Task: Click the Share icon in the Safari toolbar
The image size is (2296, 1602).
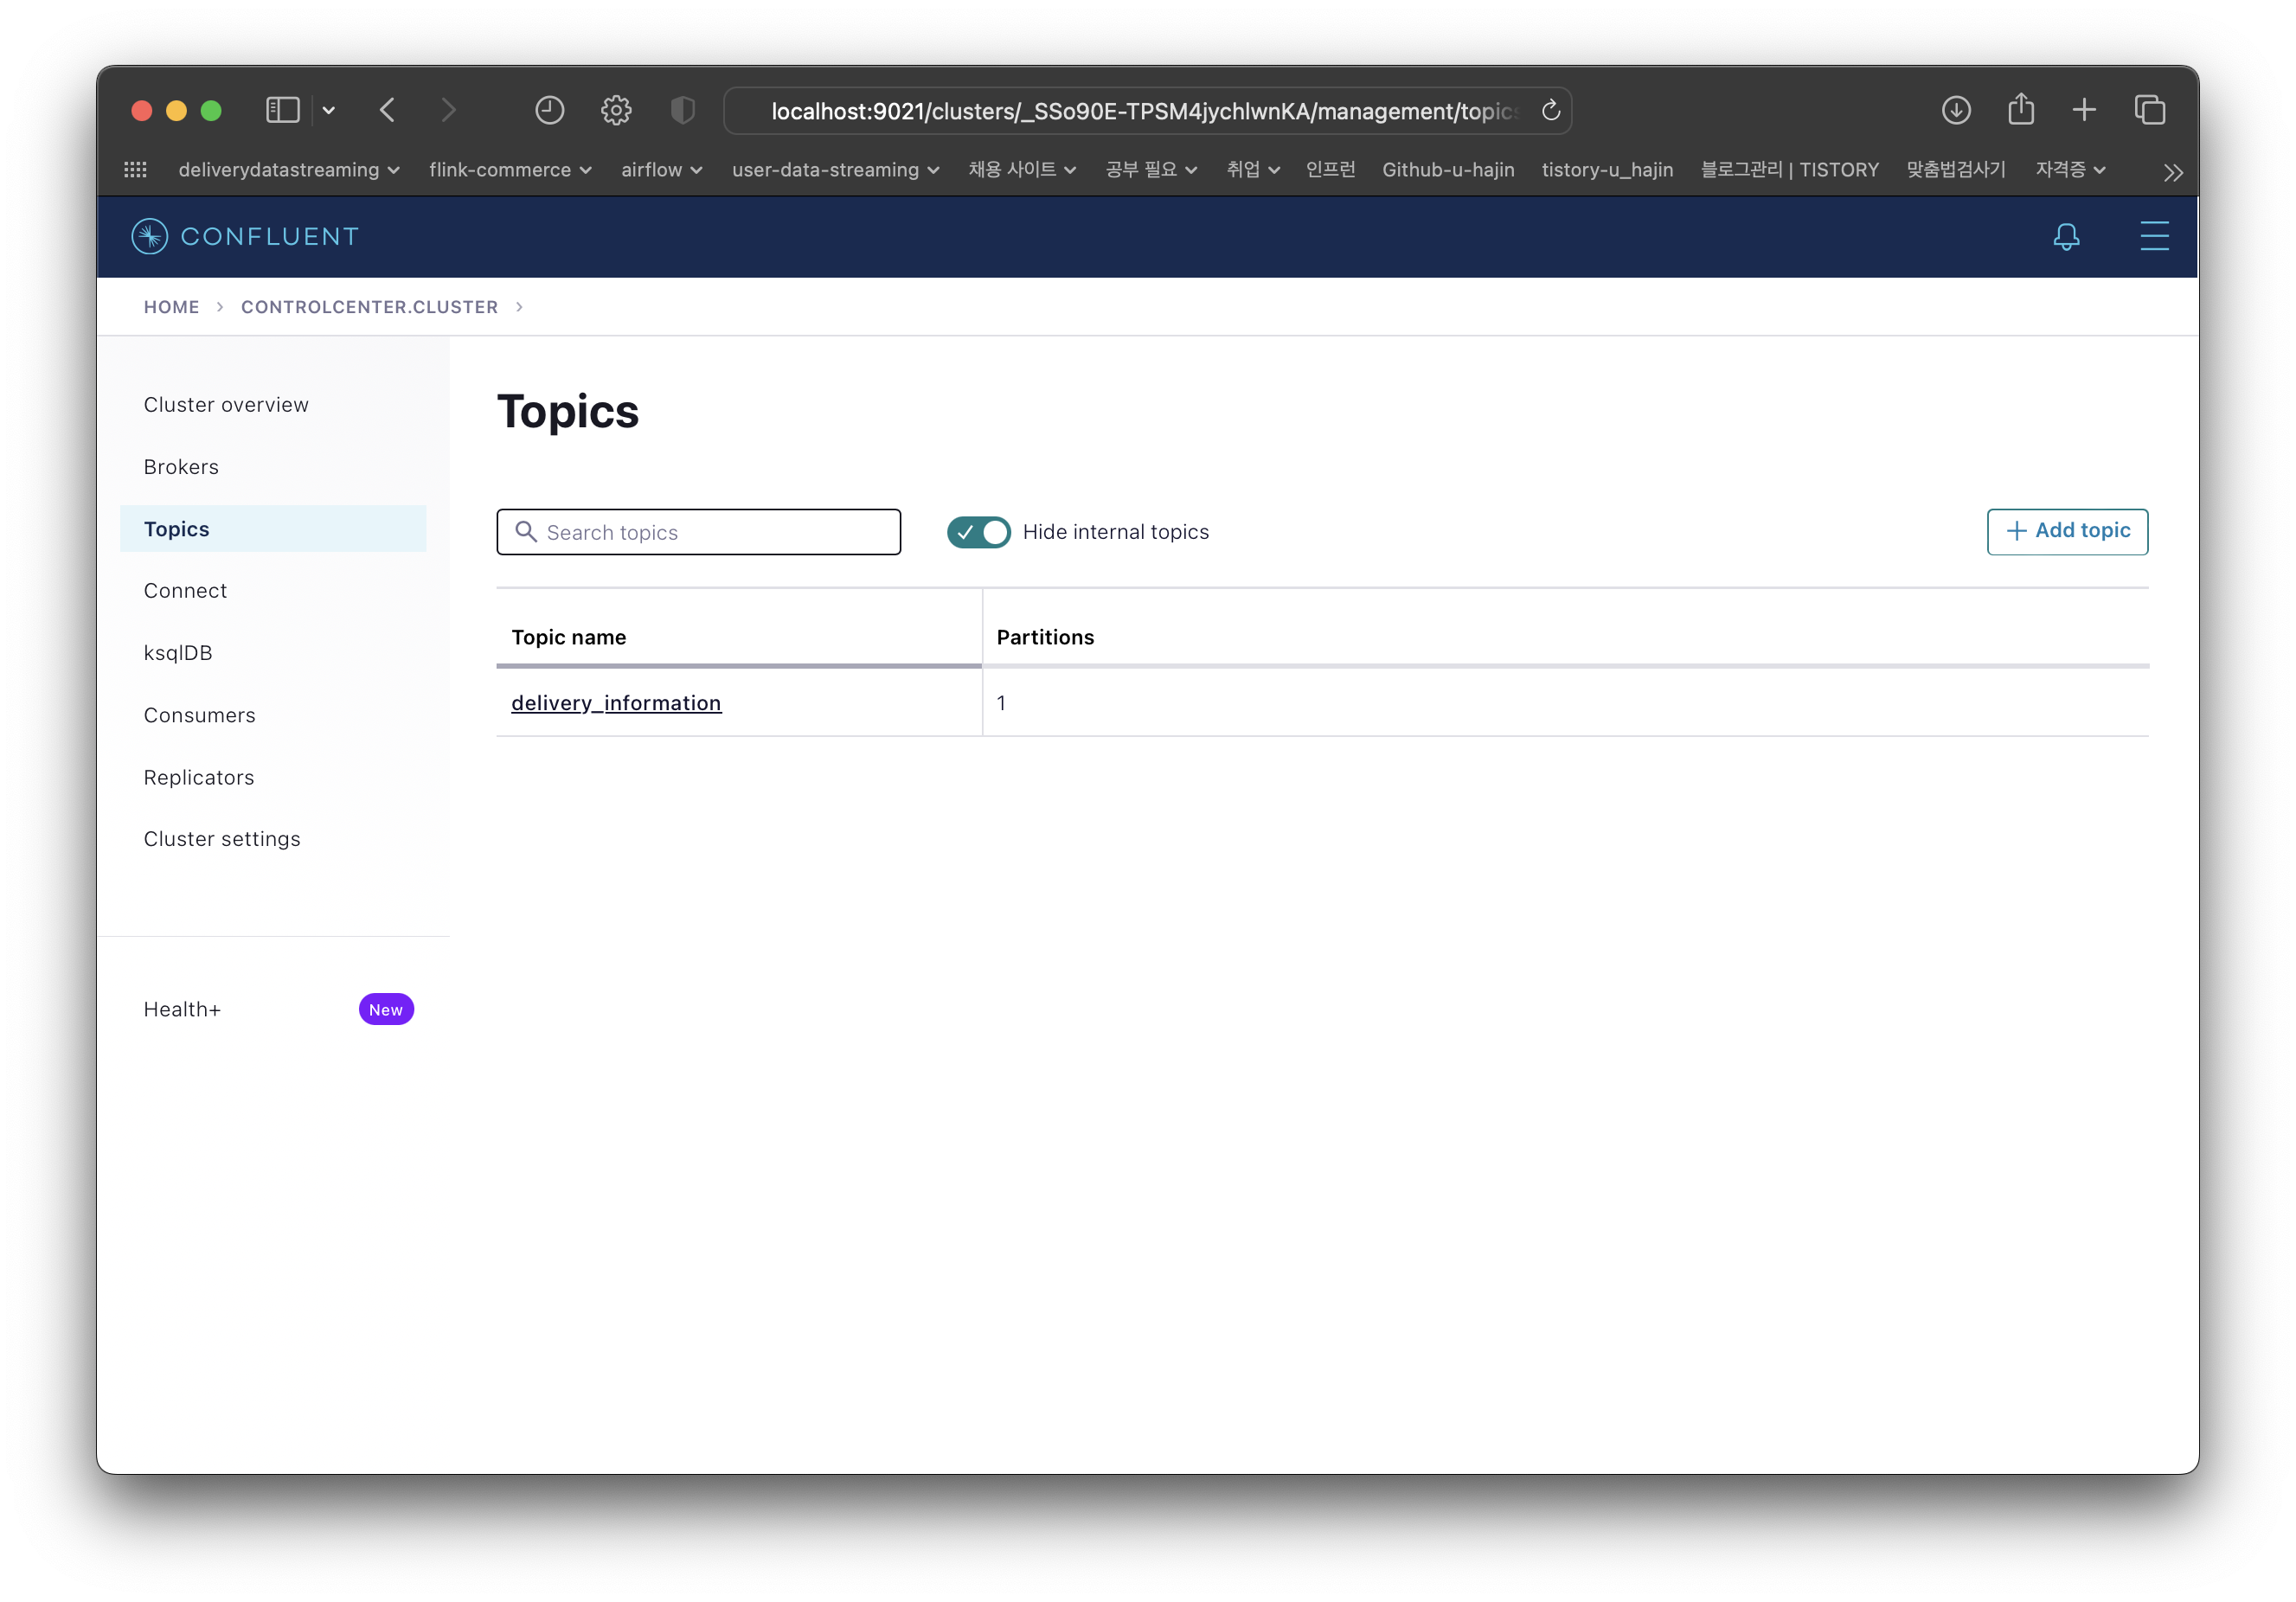Action: point(2021,109)
